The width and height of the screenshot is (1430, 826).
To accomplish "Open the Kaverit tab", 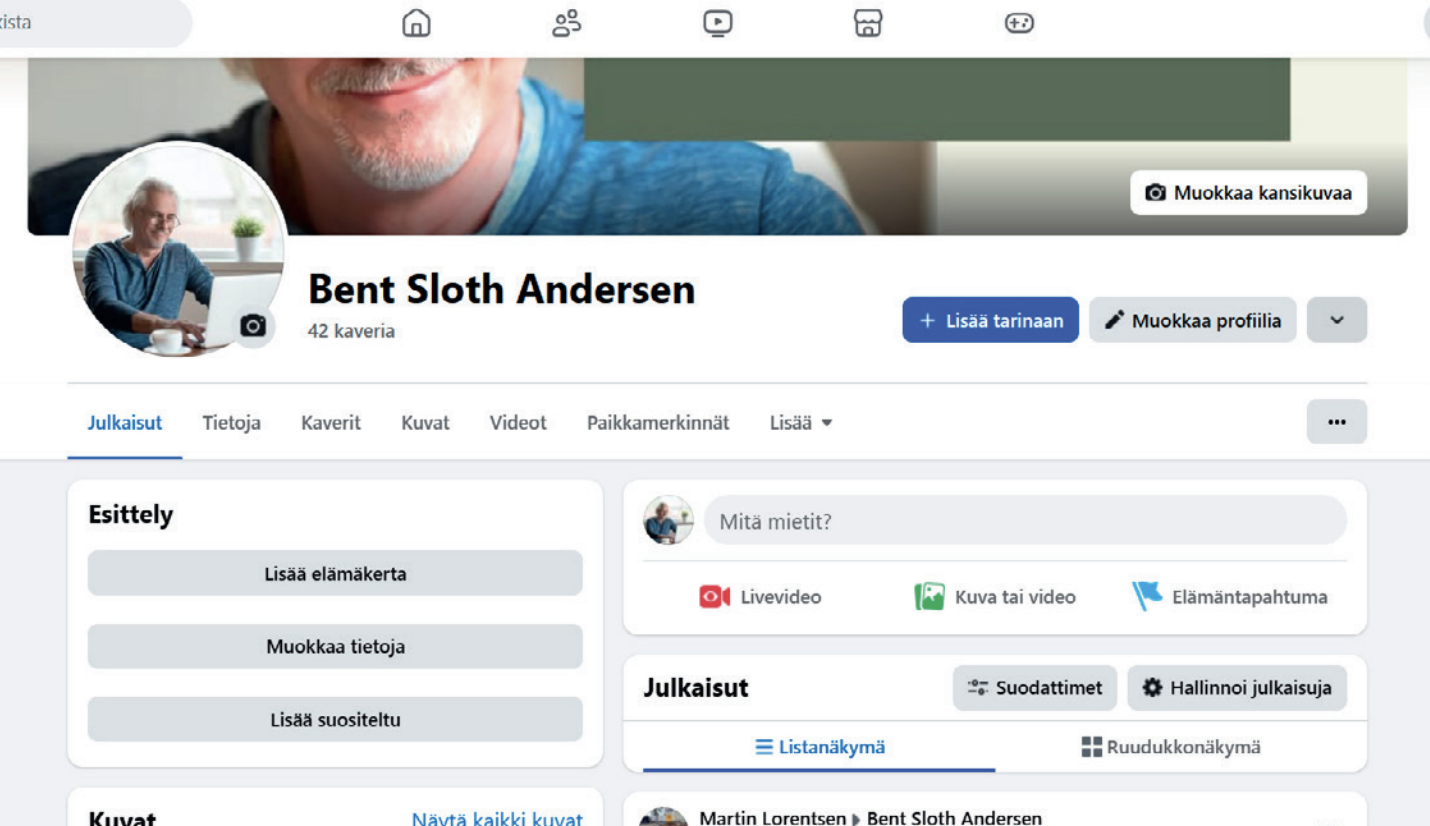I will (x=331, y=423).
